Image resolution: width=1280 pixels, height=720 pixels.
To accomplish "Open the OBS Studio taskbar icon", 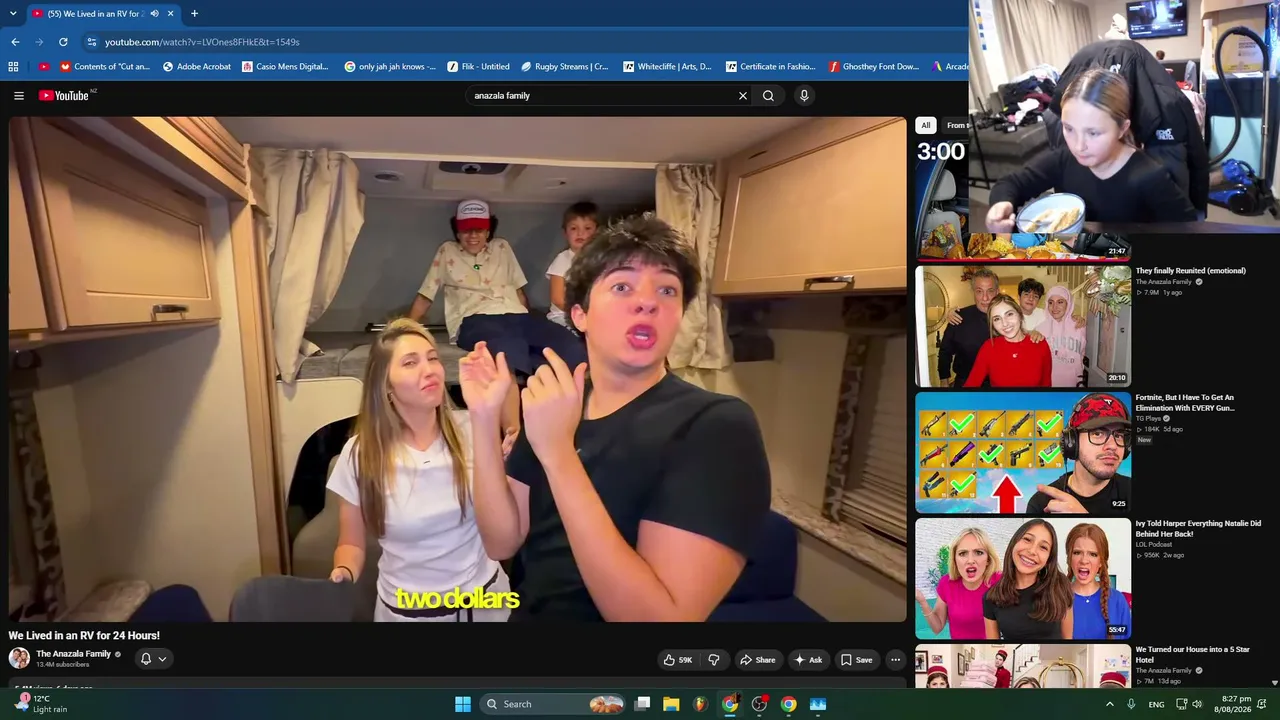I will [759, 704].
